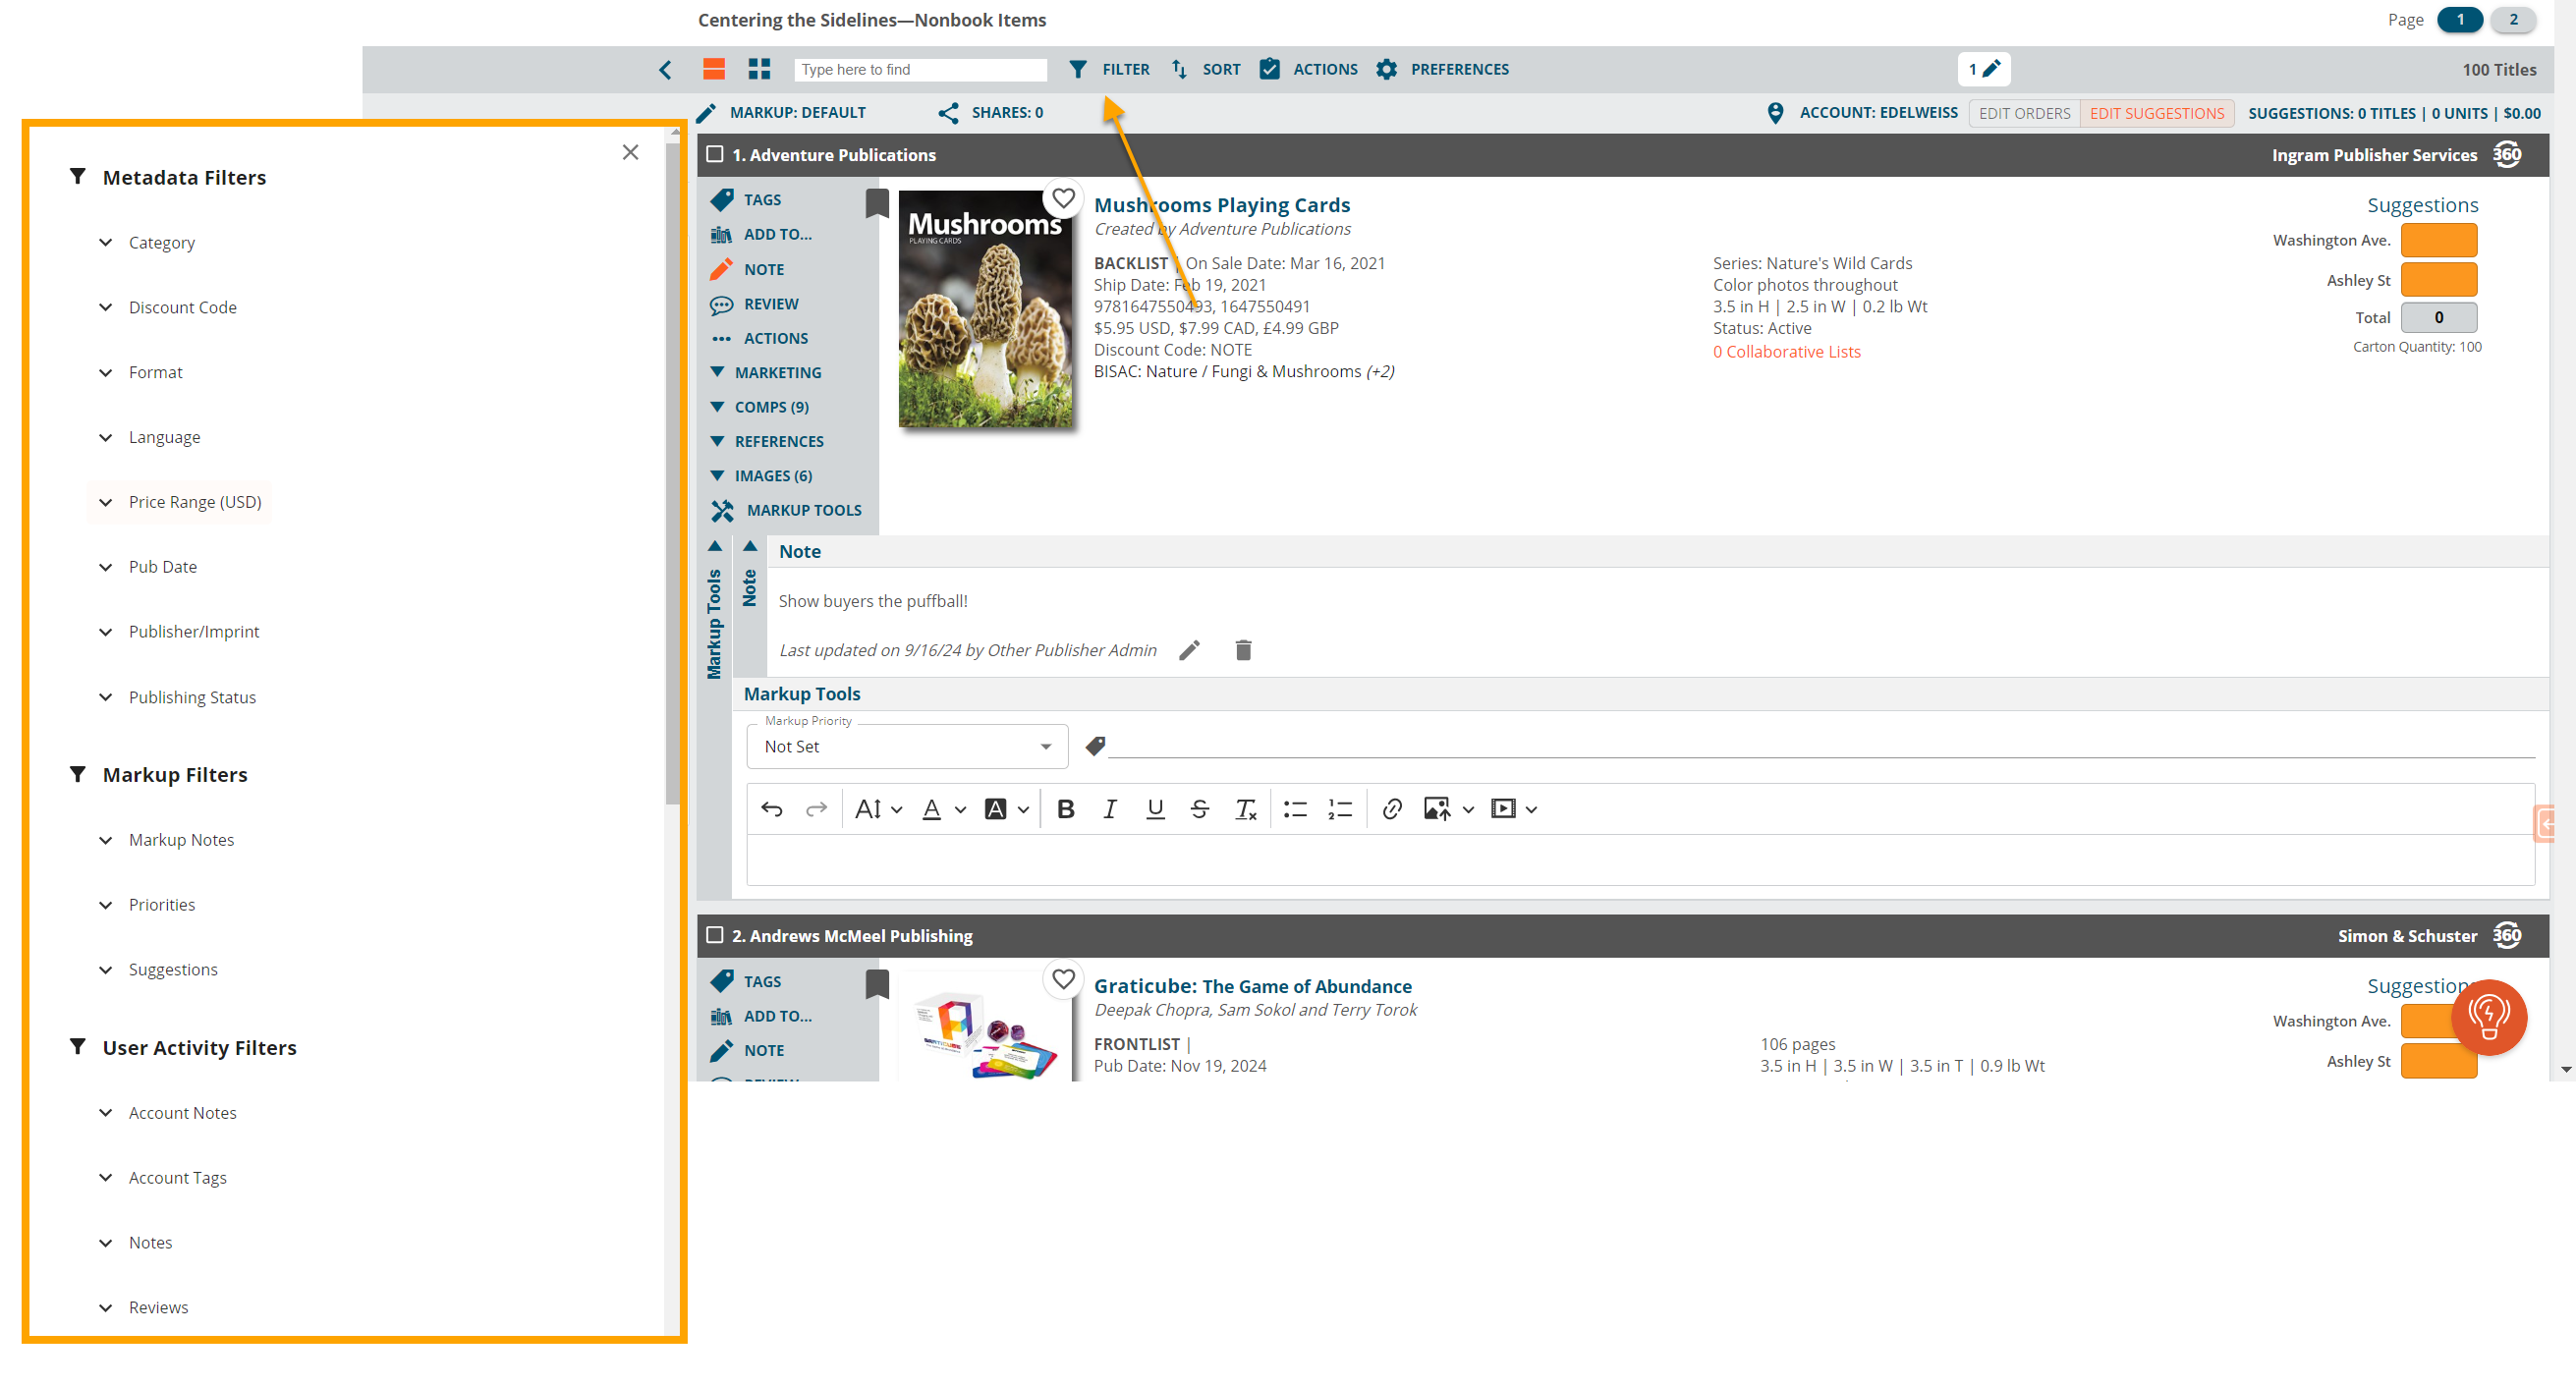The image size is (2576, 1386).
Task: Expand the Account Tags filter
Action: tap(165, 1178)
